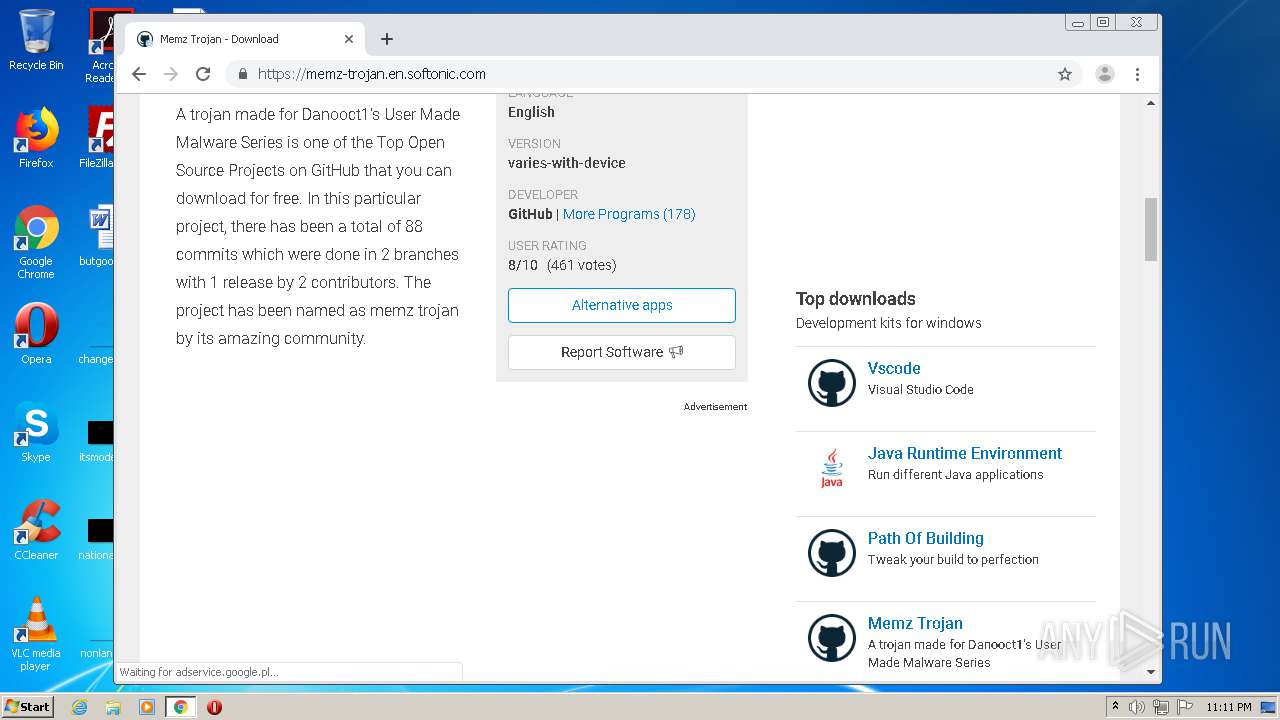Click the 8/10 user rating text

[523, 265]
